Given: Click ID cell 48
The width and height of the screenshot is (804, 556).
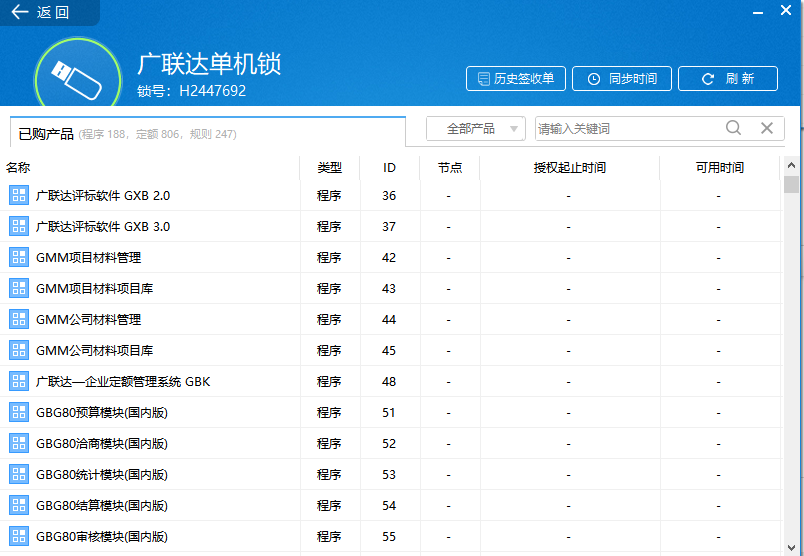Looking at the screenshot, I should click(389, 382).
